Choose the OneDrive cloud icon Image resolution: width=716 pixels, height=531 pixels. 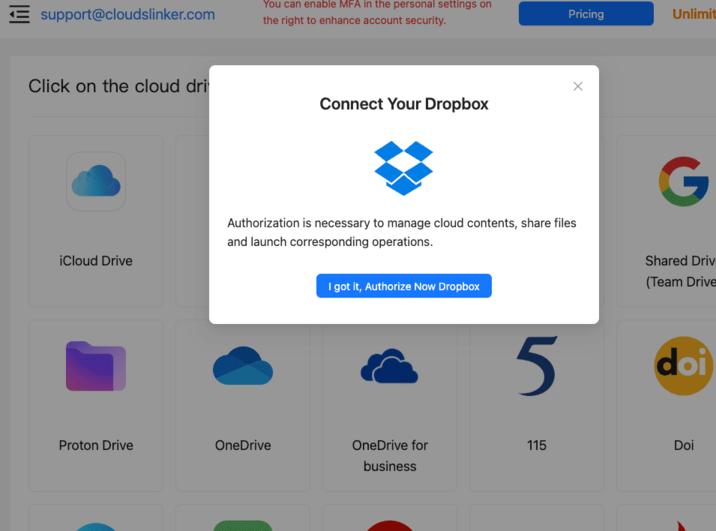pyautogui.click(x=243, y=366)
